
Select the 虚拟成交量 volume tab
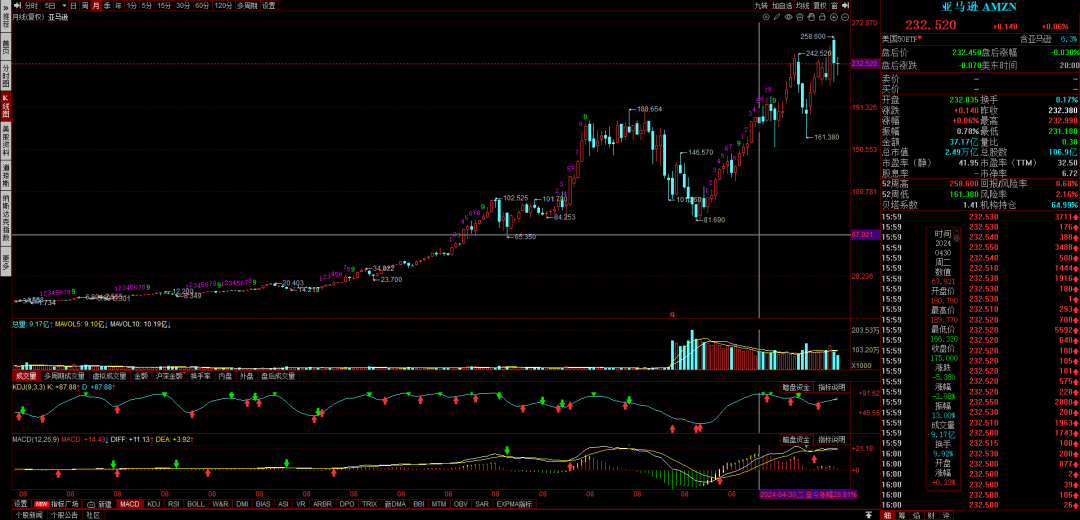click(110, 376)
